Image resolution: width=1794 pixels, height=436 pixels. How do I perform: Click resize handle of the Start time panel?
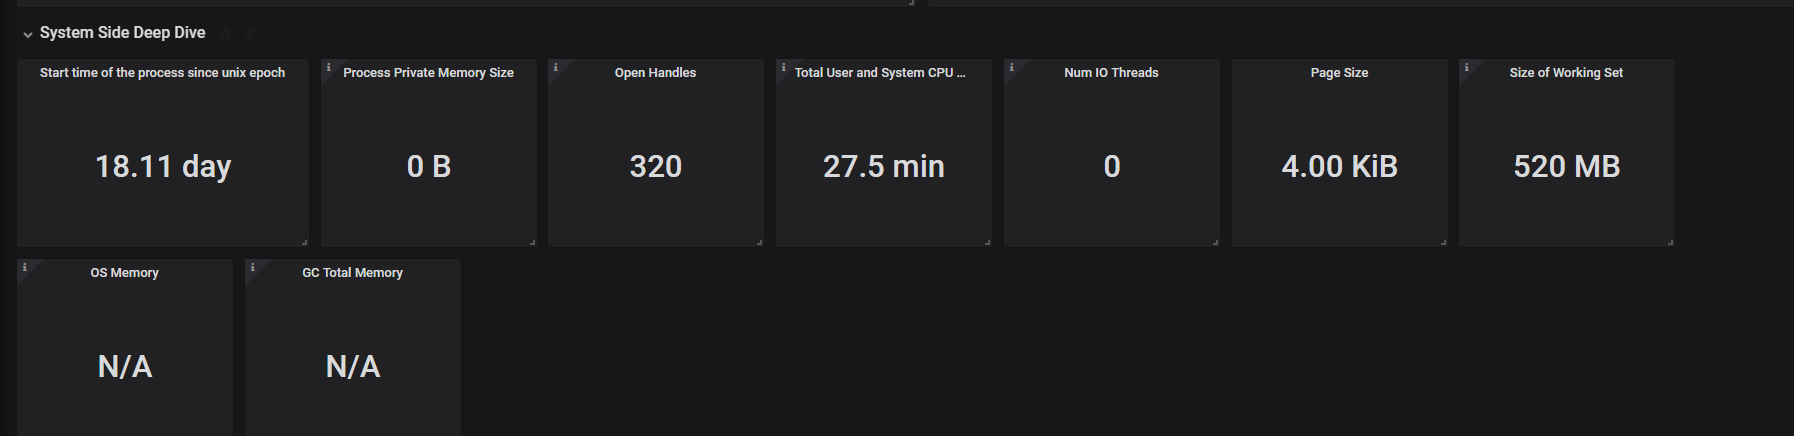(304, 242)
